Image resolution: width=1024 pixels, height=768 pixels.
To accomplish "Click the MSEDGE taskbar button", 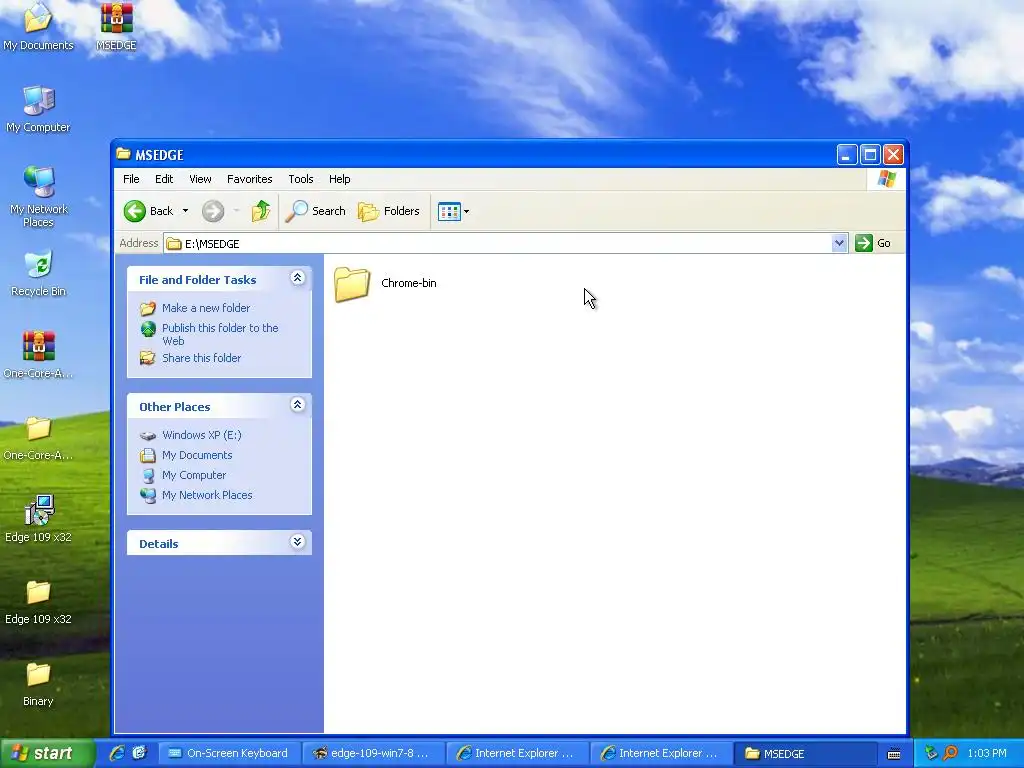I will (805, 754).
